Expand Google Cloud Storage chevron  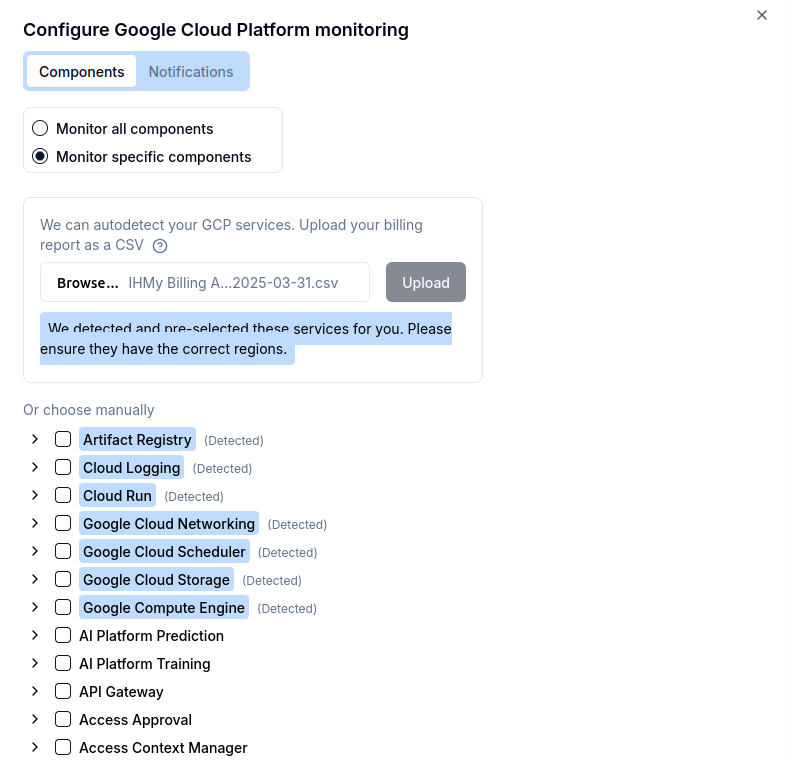click(x=35, y=579)
